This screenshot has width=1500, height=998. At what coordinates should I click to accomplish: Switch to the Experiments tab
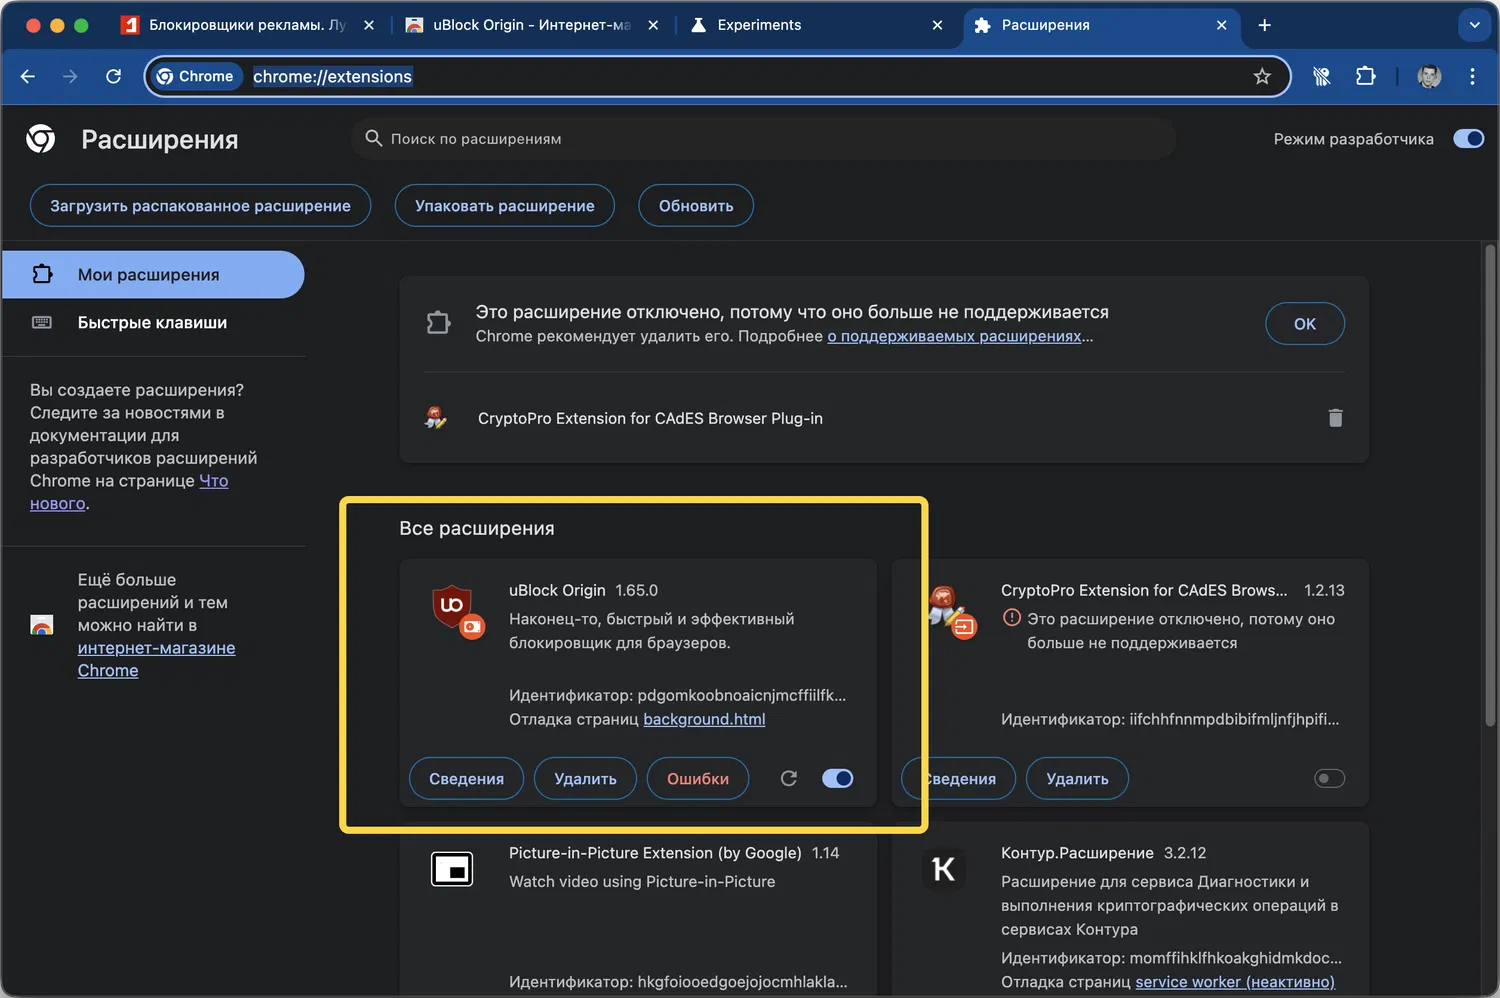[759, 25]
